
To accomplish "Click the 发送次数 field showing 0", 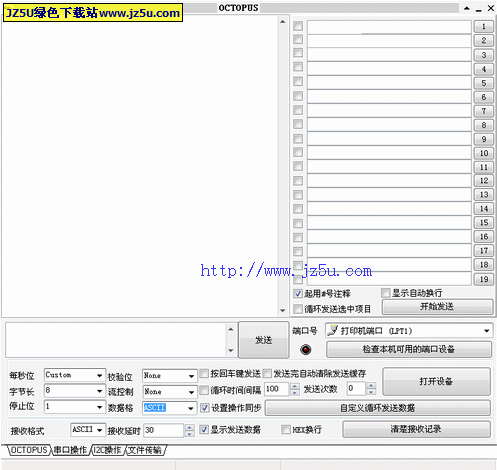I will (x=356, y=389).
